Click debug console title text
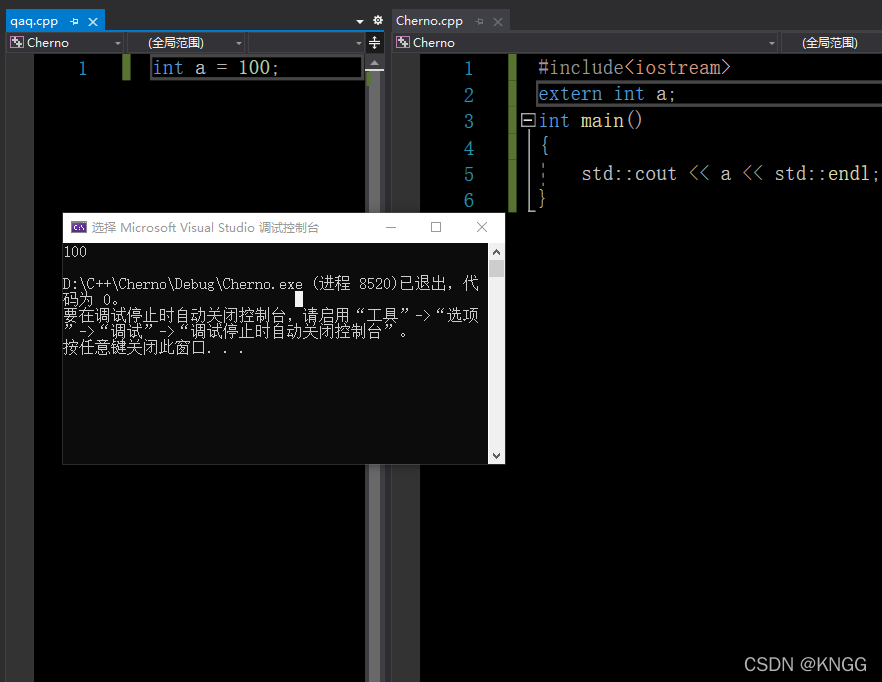882x682 pixels. click(x=205, y=227)
